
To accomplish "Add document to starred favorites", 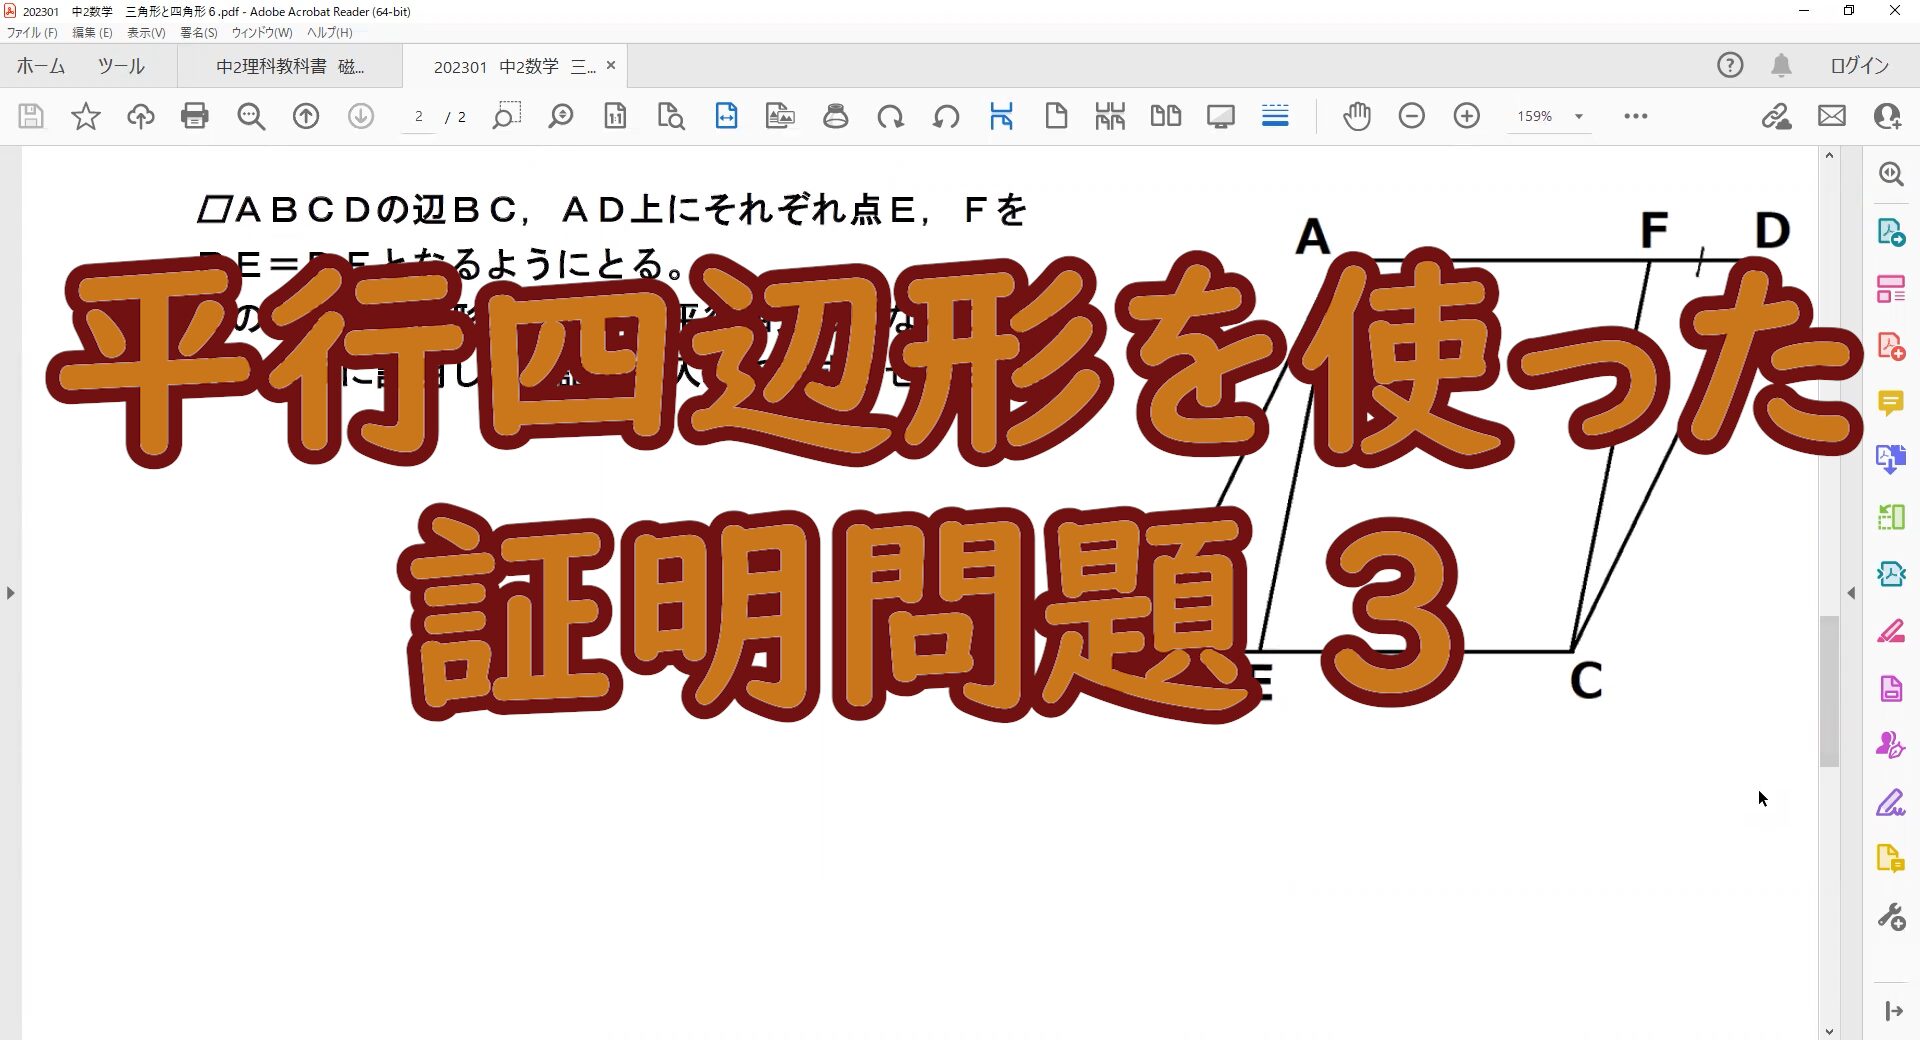I will pyautogui.click(x=86, y=116).
